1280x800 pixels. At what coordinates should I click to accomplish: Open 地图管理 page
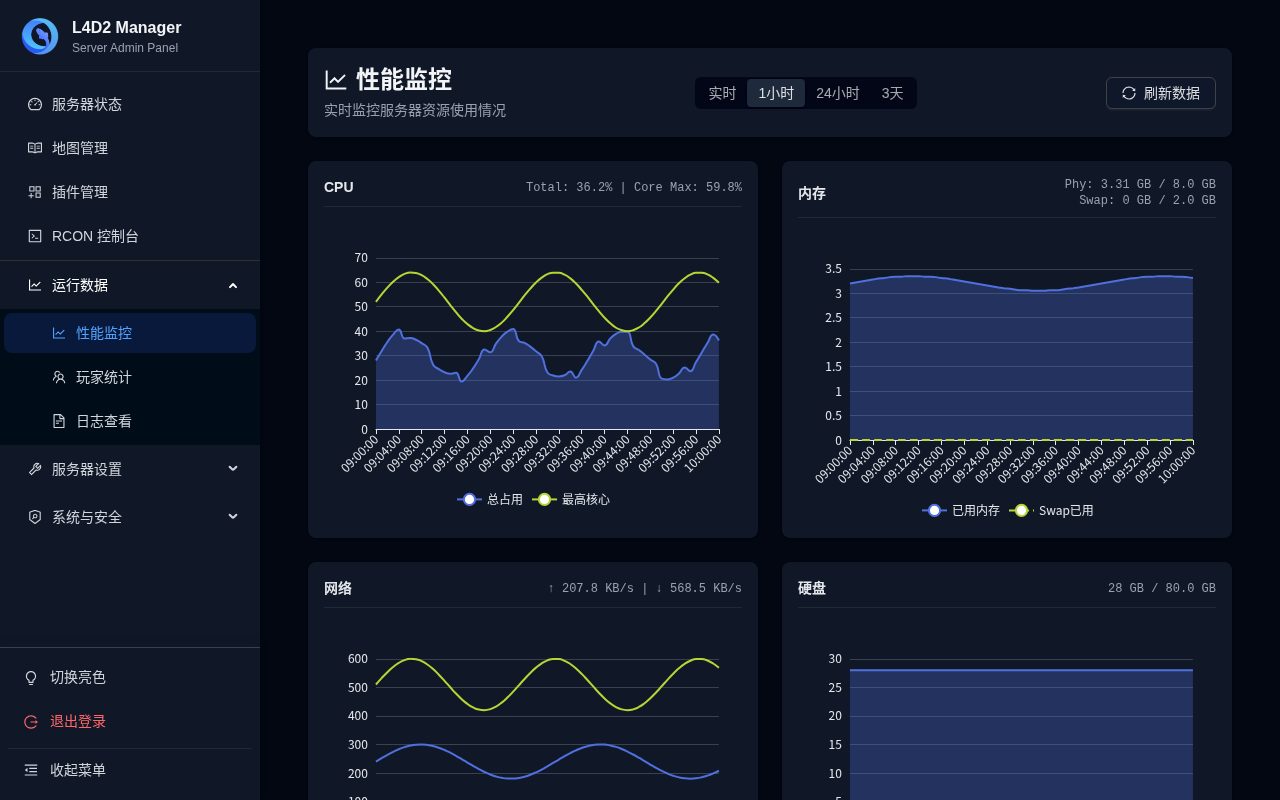point(130,148)
